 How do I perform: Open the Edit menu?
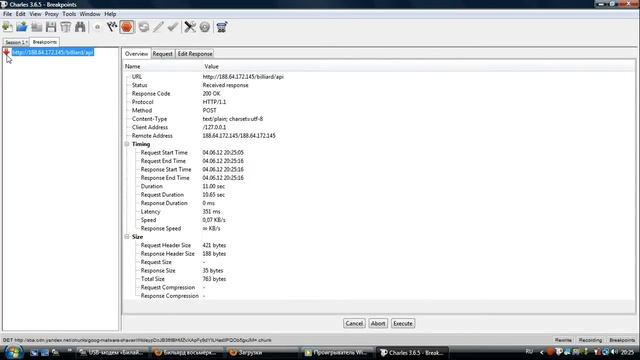point(20,14)
